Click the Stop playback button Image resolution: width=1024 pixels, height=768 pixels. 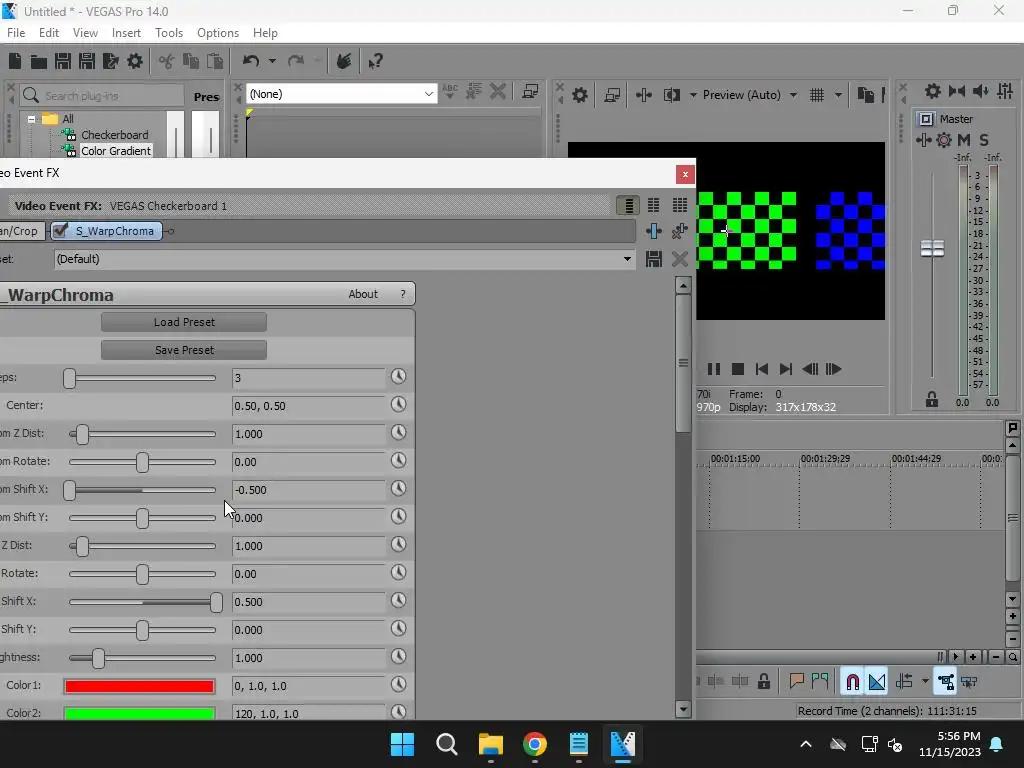pos(738,369)
